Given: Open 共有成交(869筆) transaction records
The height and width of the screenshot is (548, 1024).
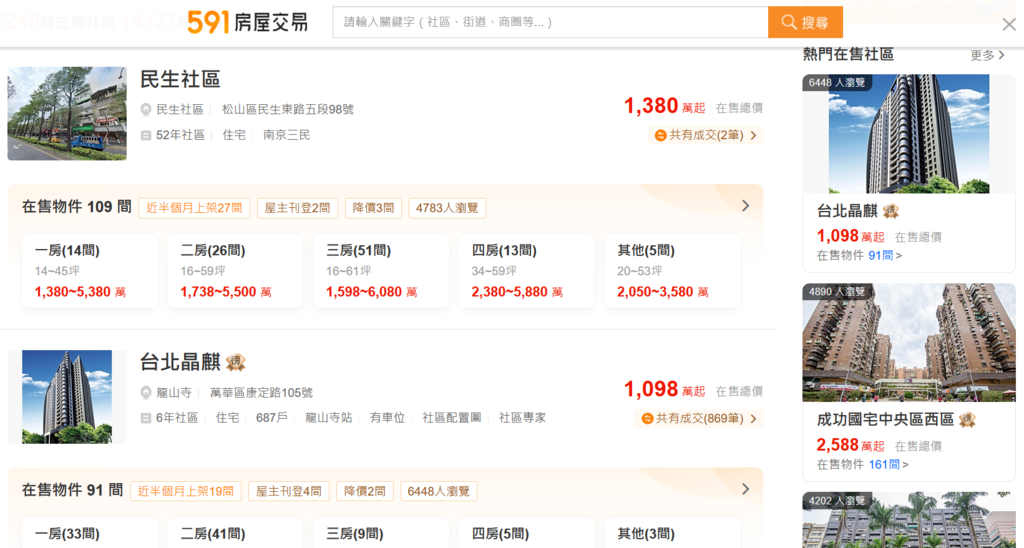Looking at the screenshot, I should [699, 419].
